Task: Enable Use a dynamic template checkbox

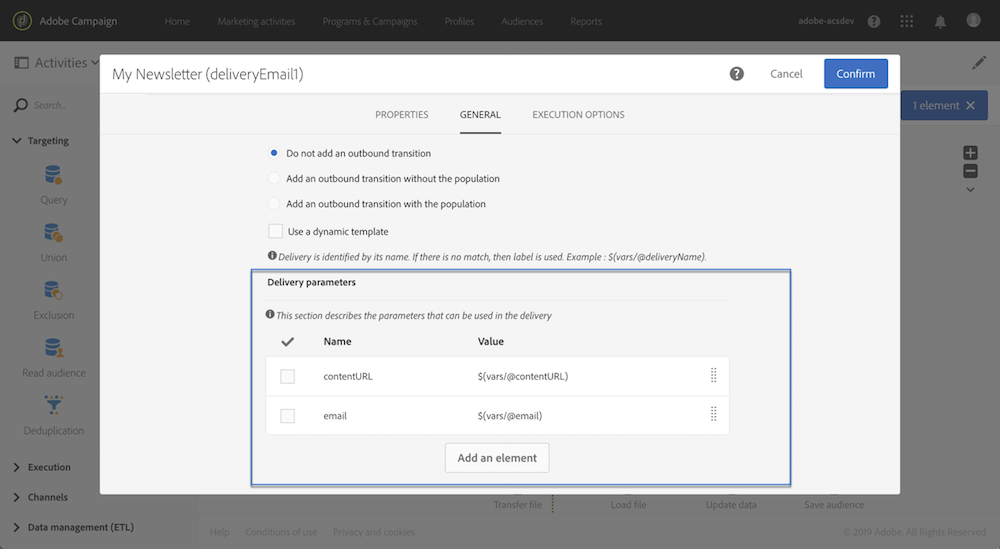Action: 276,231
